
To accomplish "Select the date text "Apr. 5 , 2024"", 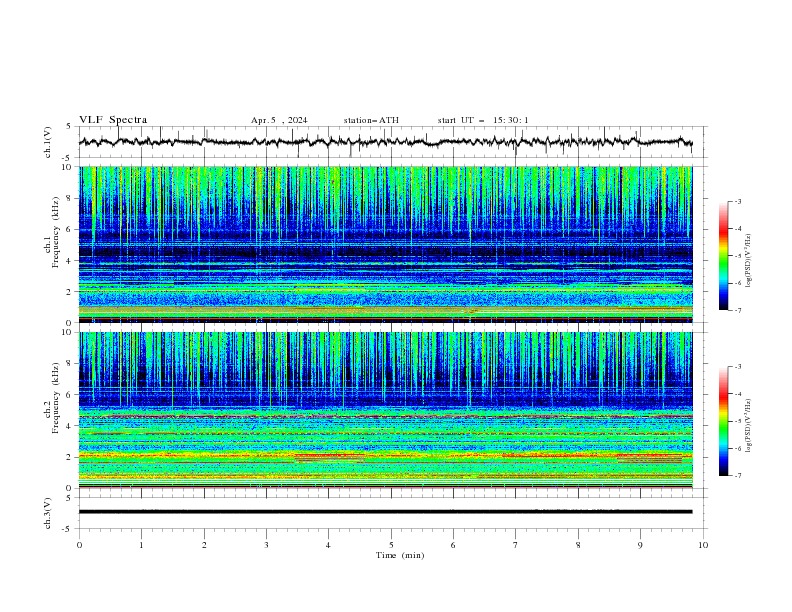I will (x=279, y=120).
